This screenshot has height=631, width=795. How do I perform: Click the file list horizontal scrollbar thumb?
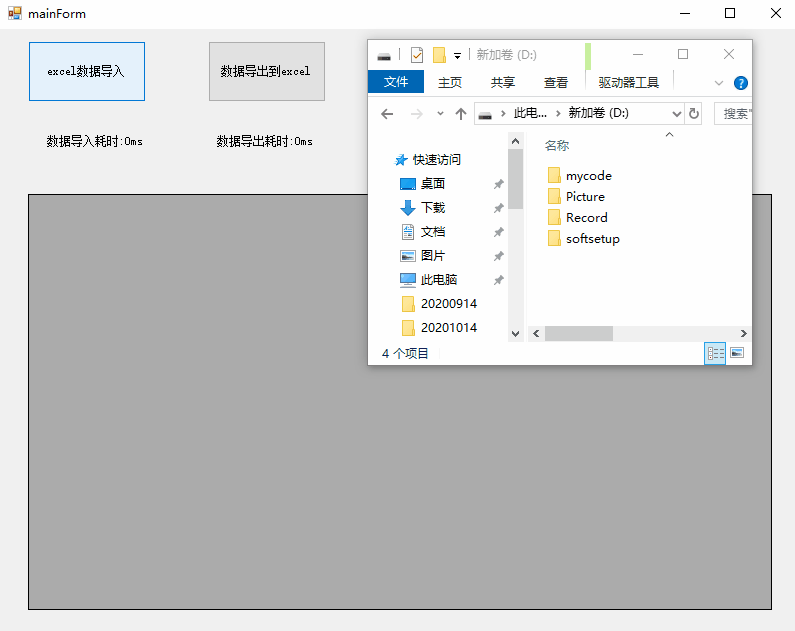click(x=579, y=333)
